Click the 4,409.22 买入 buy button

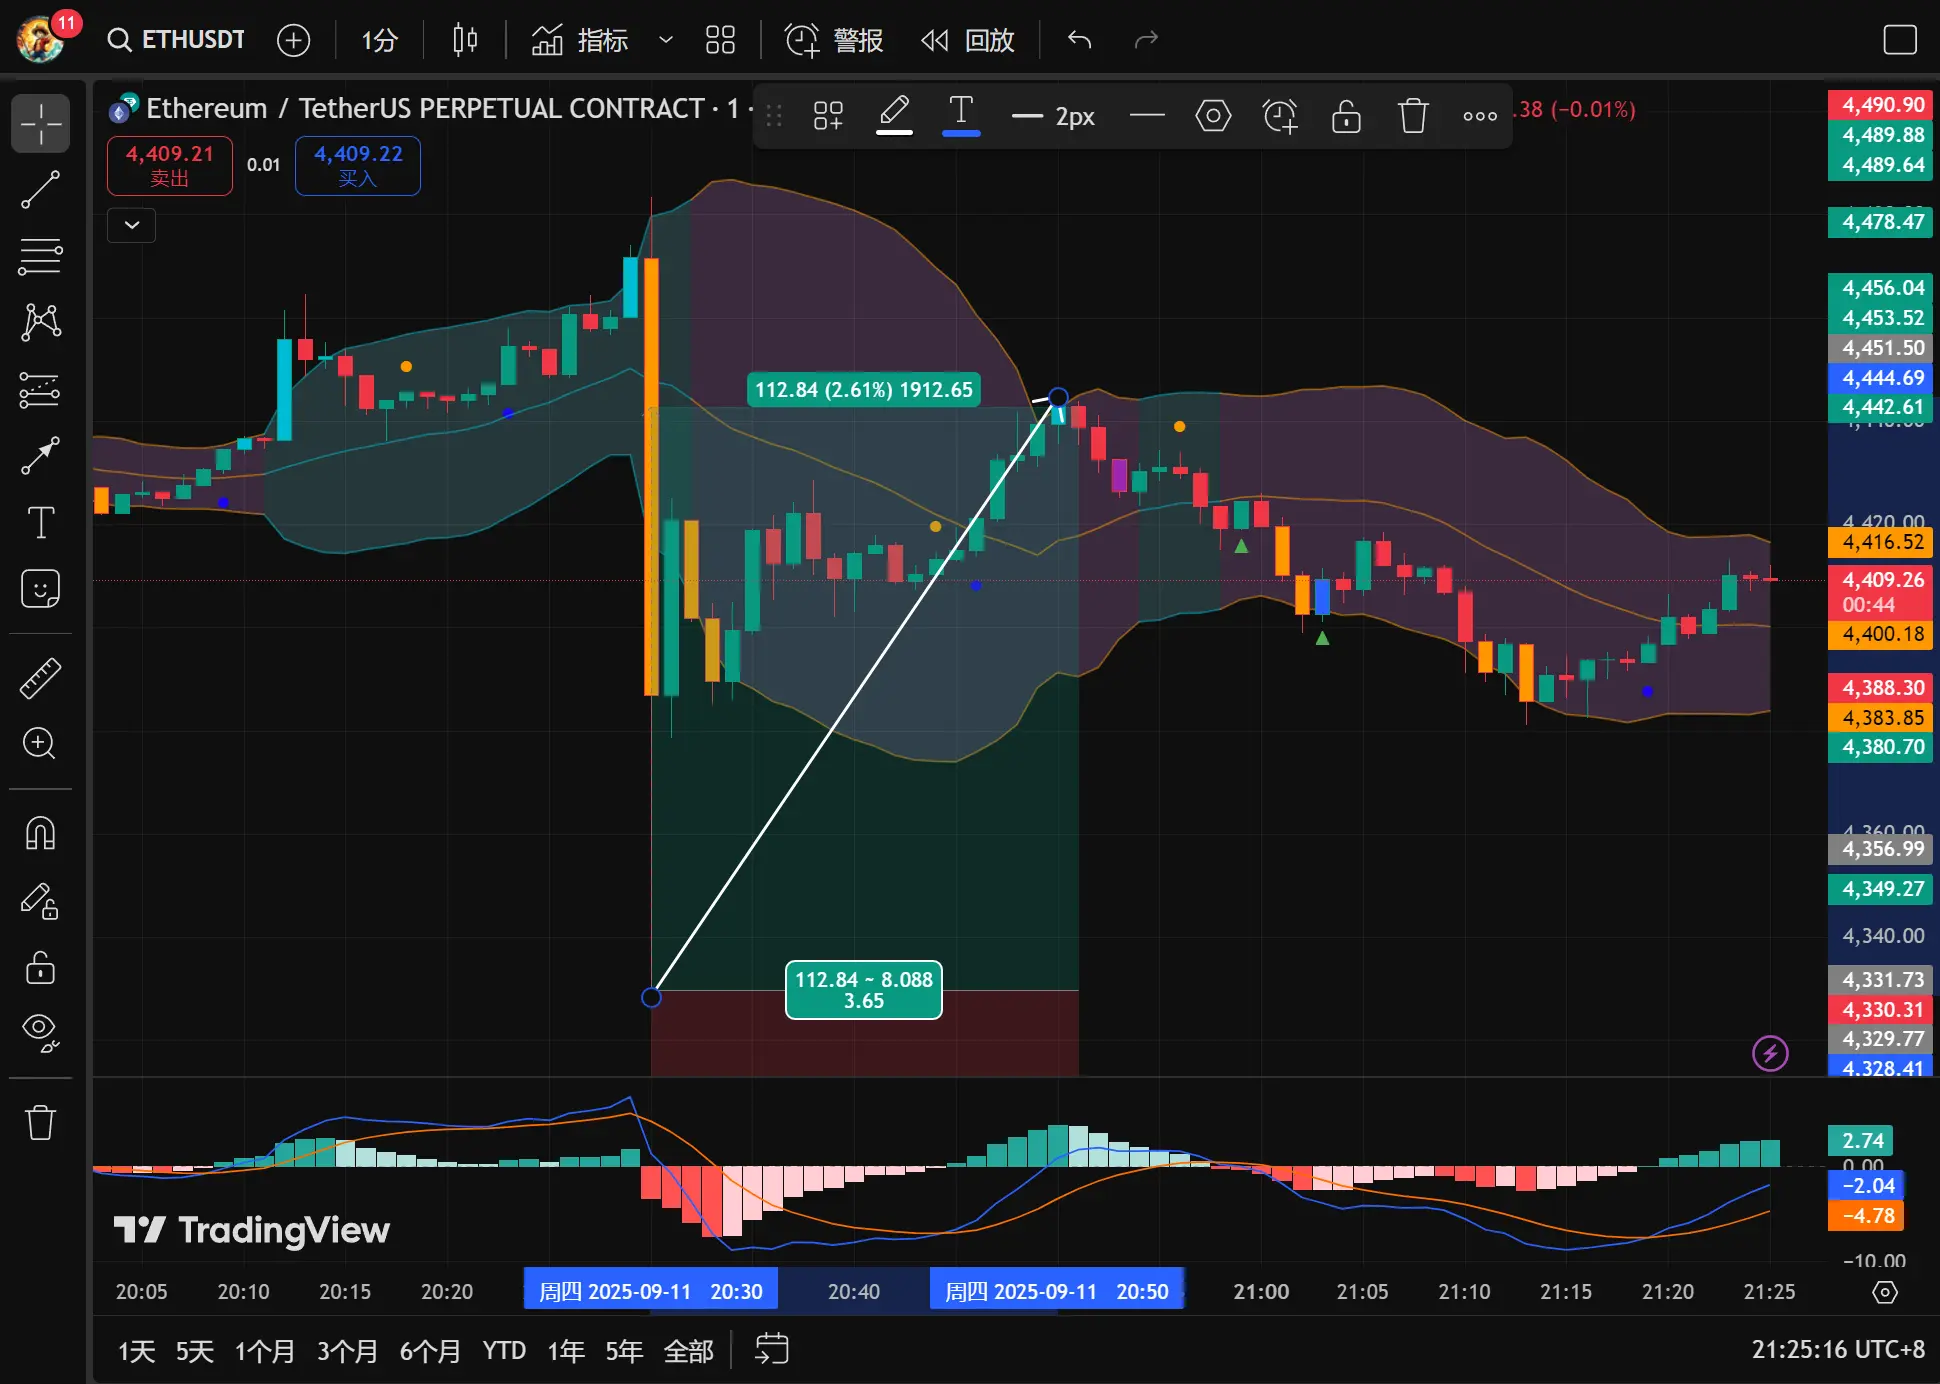coord(358,165)
